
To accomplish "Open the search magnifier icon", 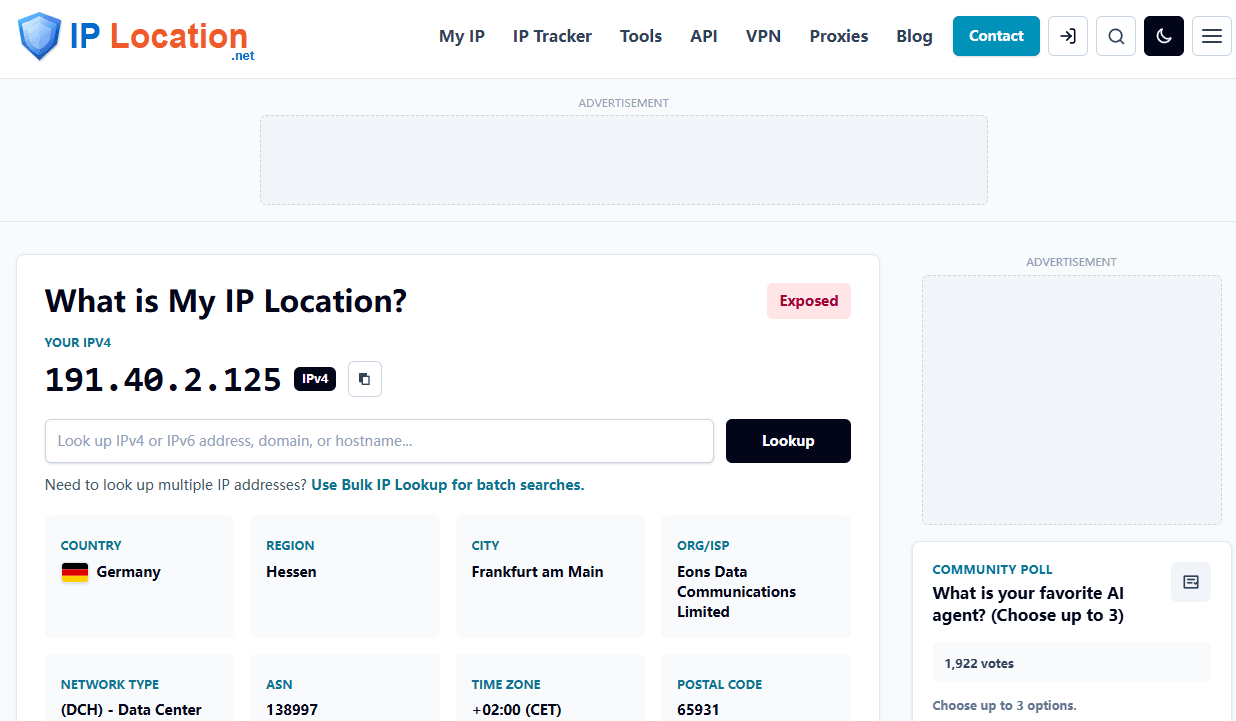I will [x=1116, y=36].
